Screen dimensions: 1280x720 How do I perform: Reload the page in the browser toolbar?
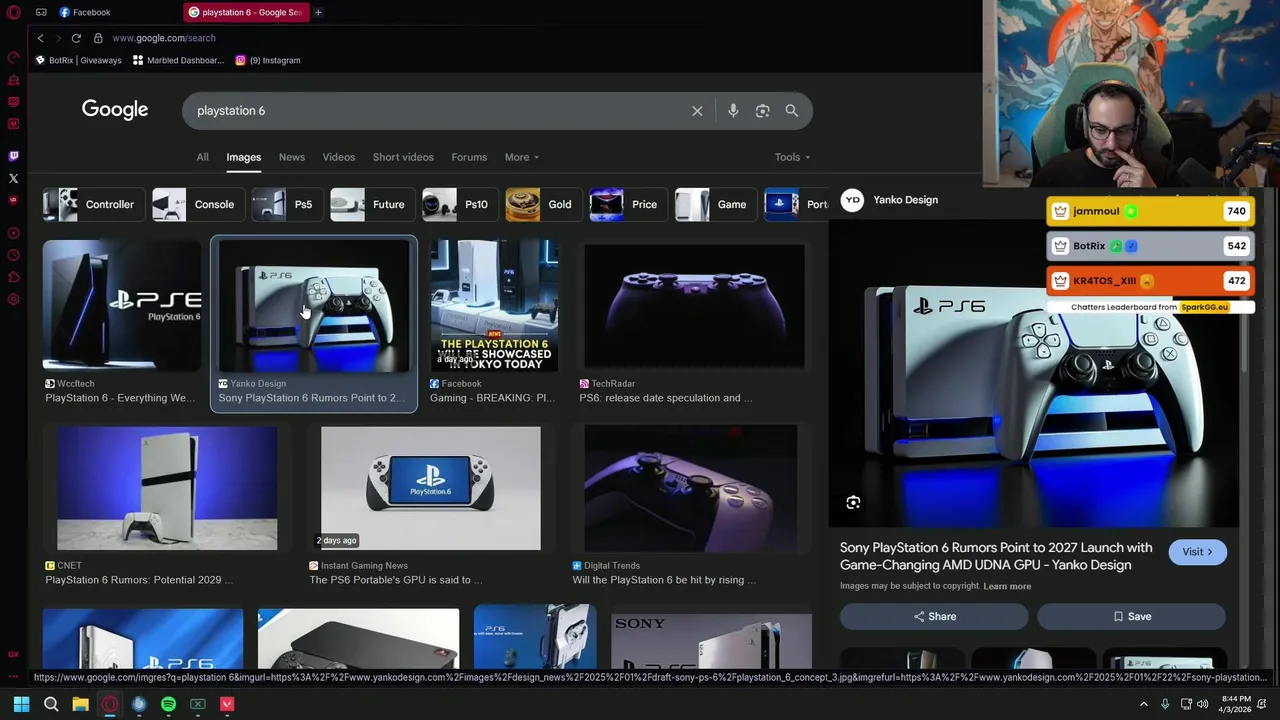[x=76, y=38]
